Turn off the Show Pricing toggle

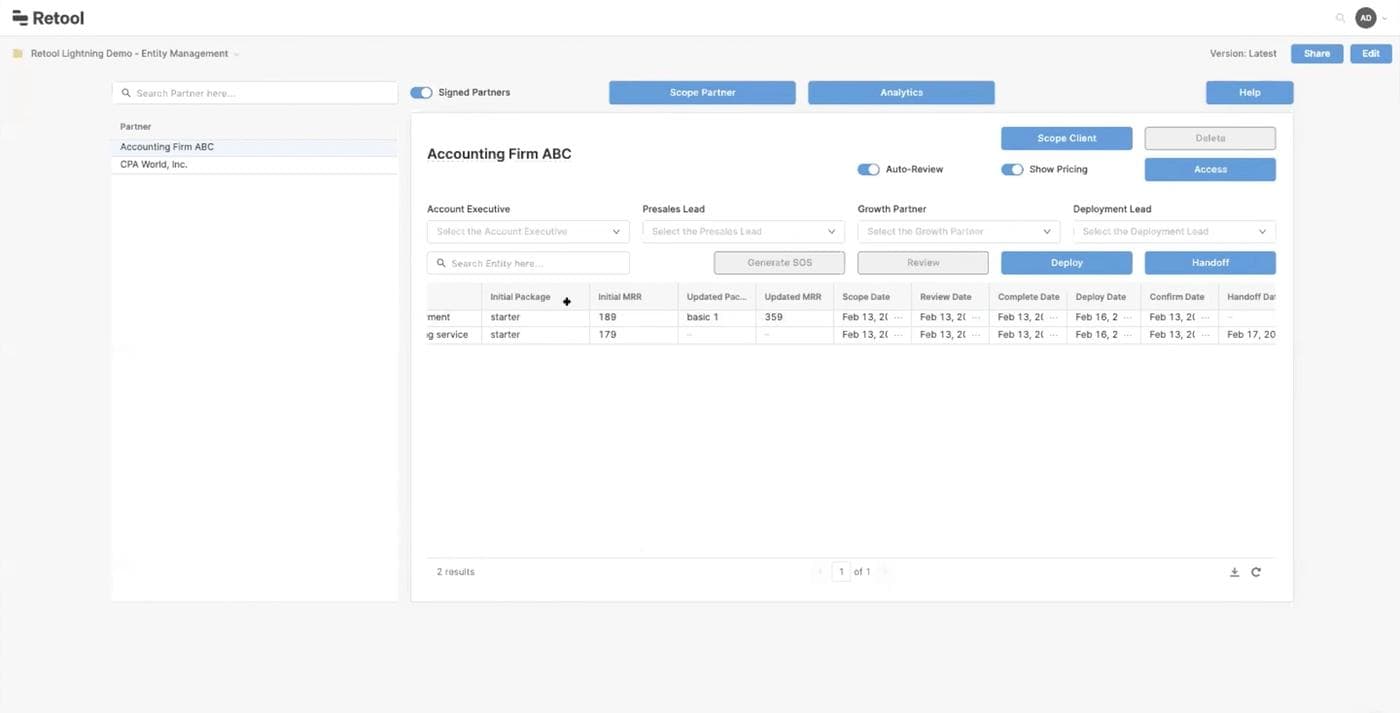pyautogui.click(x=1012, y=169)
